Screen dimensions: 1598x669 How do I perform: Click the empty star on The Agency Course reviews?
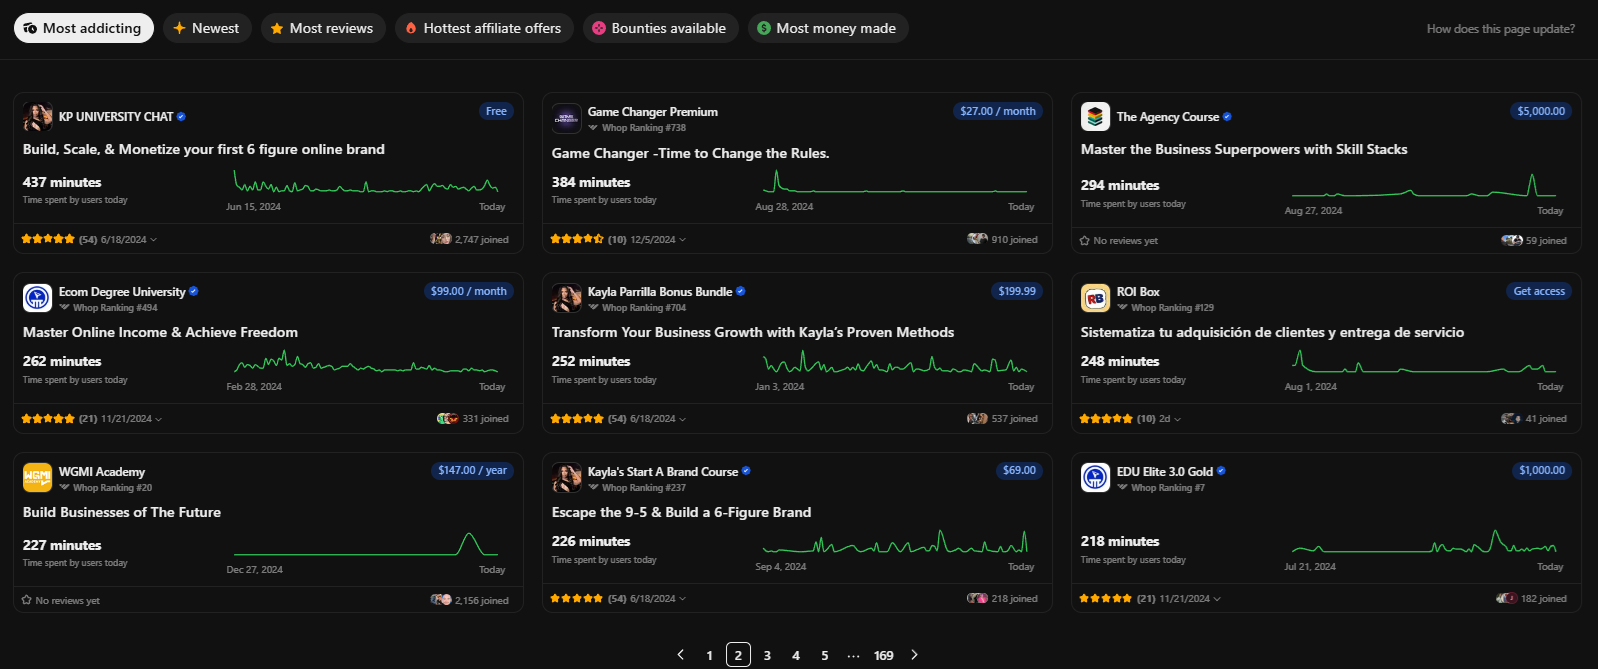pos(1085,241)
